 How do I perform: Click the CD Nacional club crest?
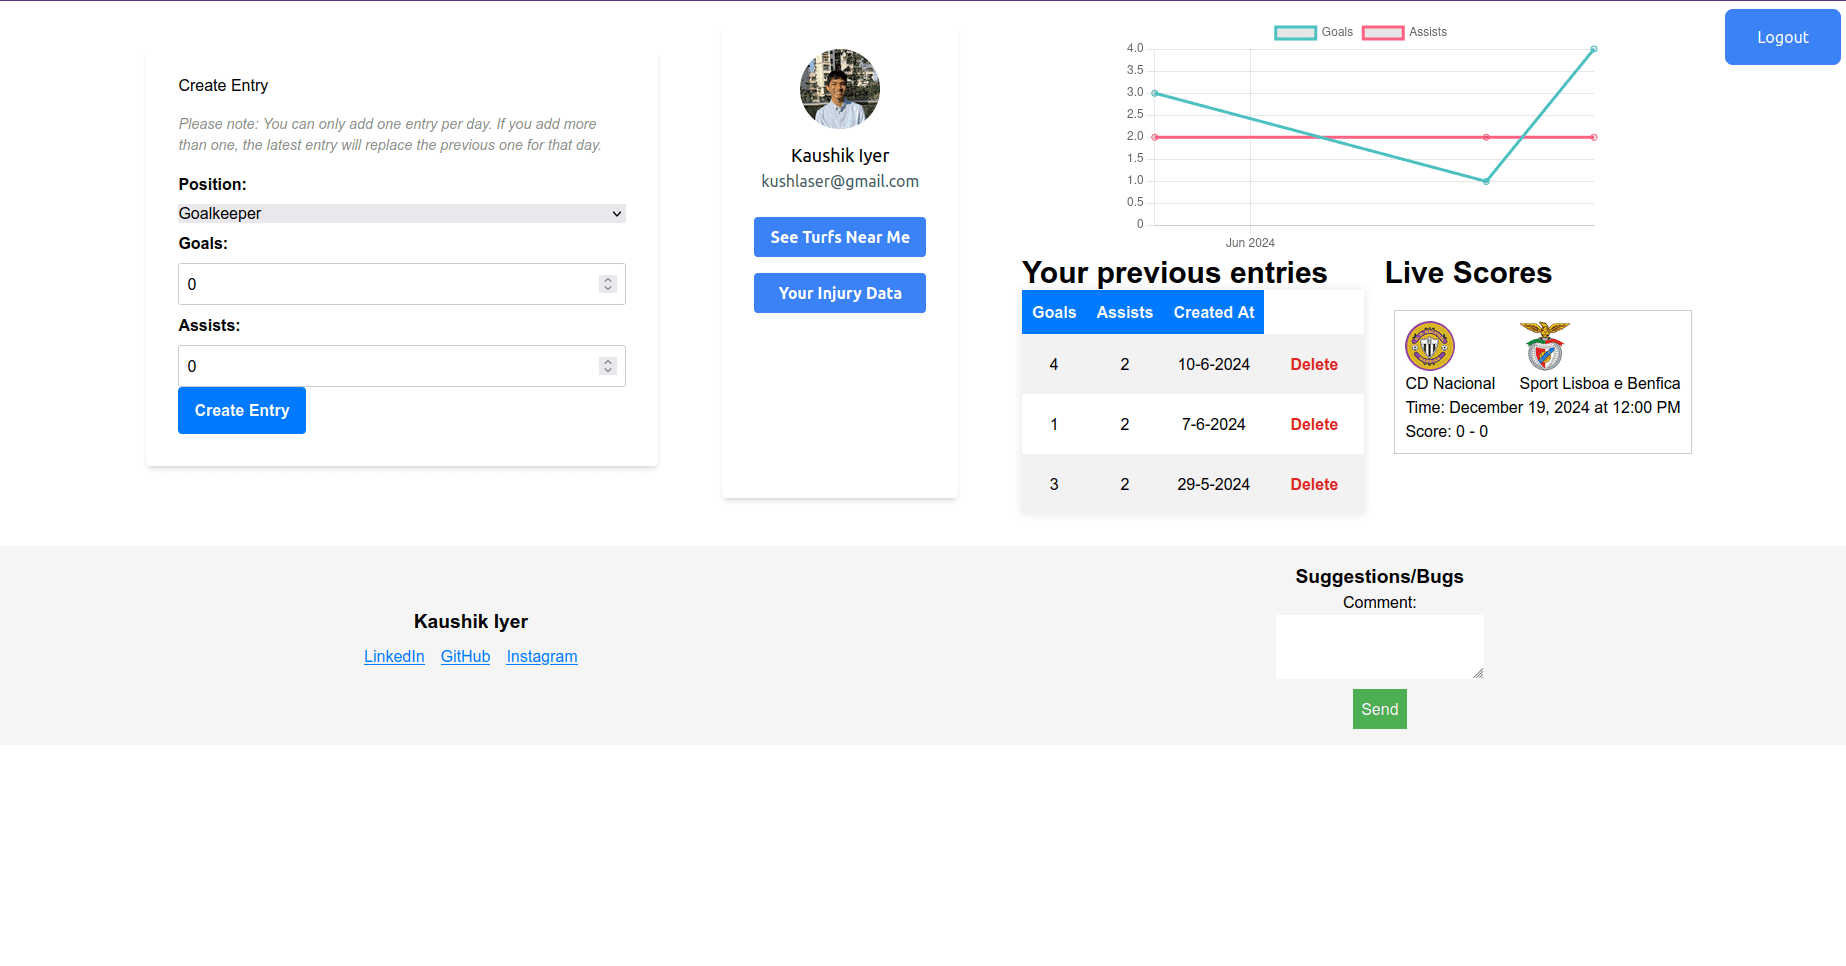coord(1429,346)
